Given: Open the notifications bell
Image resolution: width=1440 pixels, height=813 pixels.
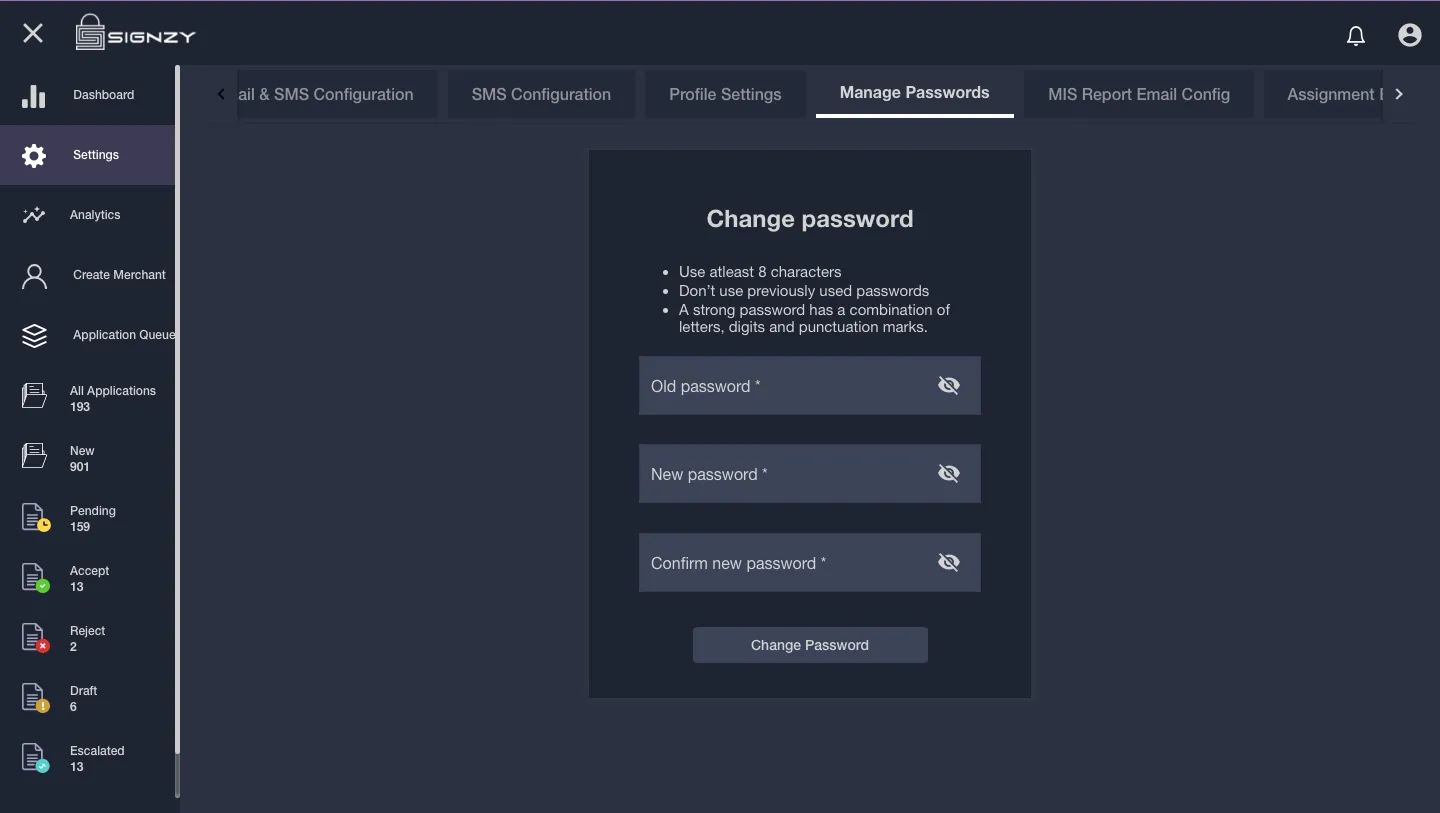Looking at the screenshot, I should point(1356,36).
